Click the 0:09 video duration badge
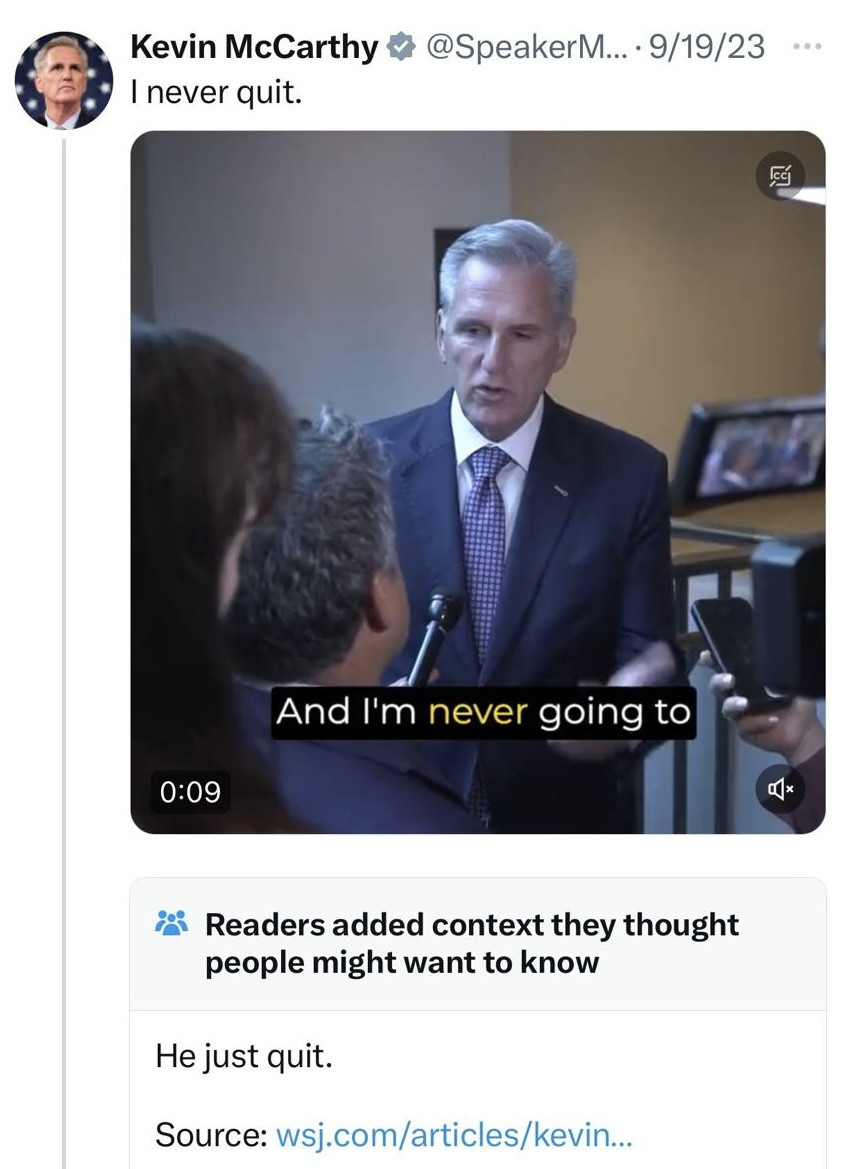850x1169 pixels. click(x=190, y=791)
